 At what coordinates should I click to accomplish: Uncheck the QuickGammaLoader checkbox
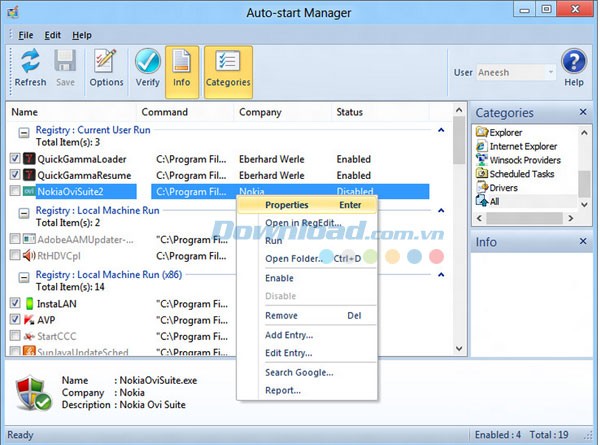coord(15,159)
